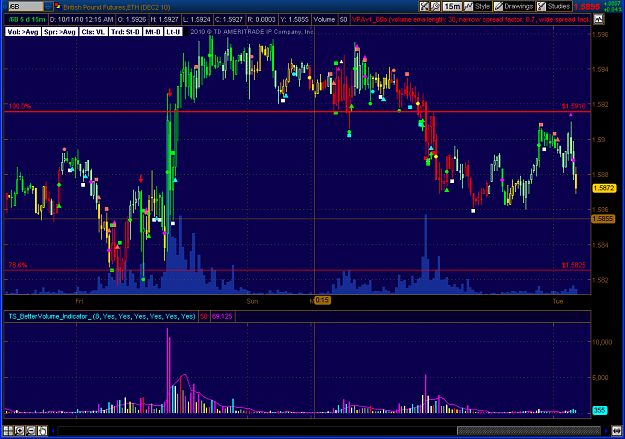Screen dimensions: 625x439
Task: Click the cyan 355 volume value bubble
Action: click(x=599, y=410)
